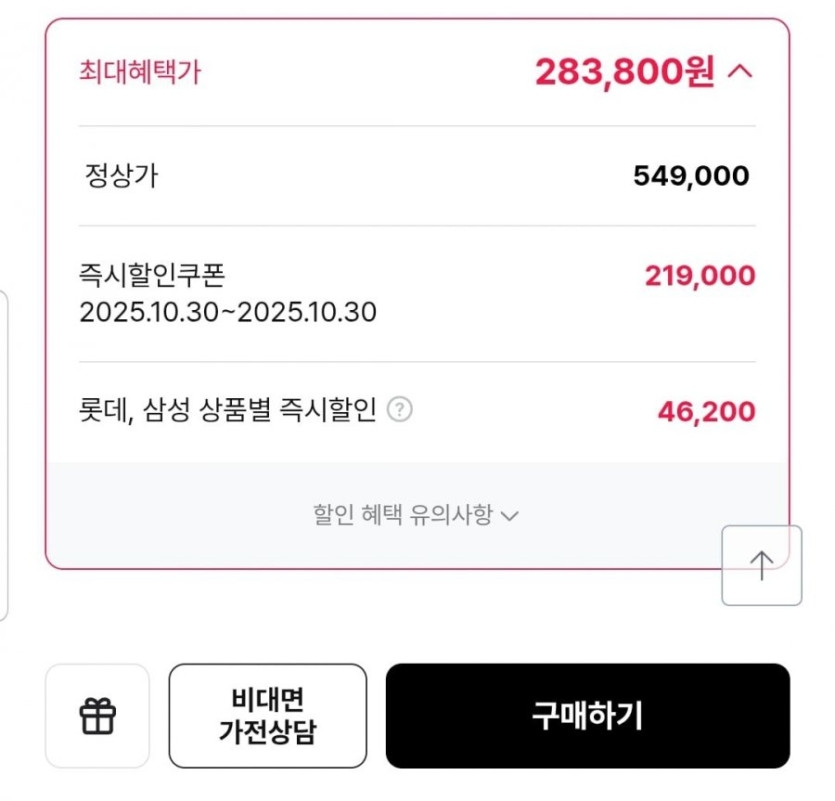
Task: Open the 할인 혜택 유의사항 notice text
Action: click(x=402, y=516)
